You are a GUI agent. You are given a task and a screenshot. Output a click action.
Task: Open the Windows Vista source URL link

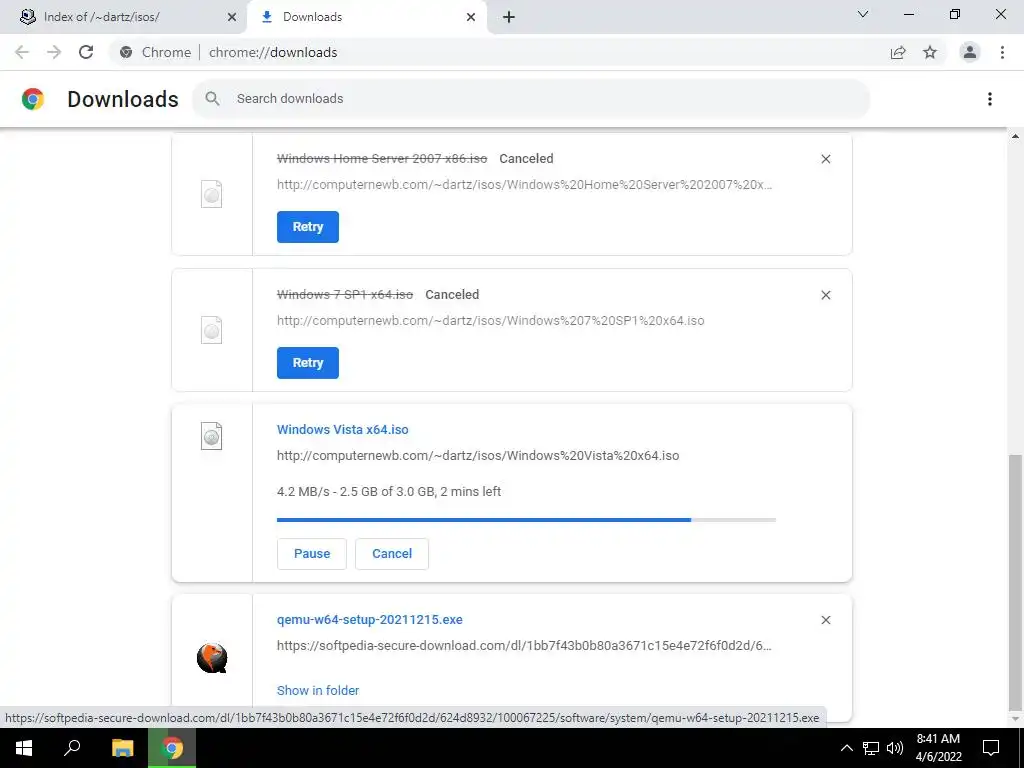pyautogui.click(x=478, y=456)
